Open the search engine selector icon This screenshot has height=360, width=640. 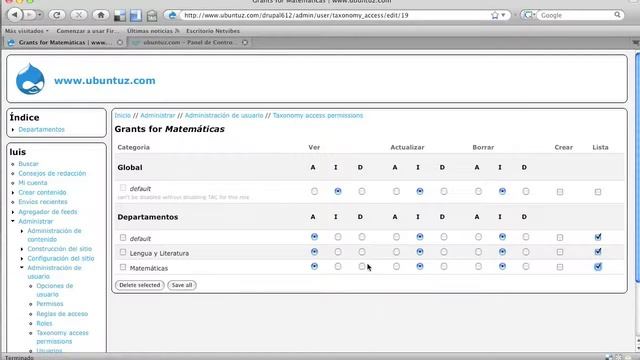click(x=529, y=15)
